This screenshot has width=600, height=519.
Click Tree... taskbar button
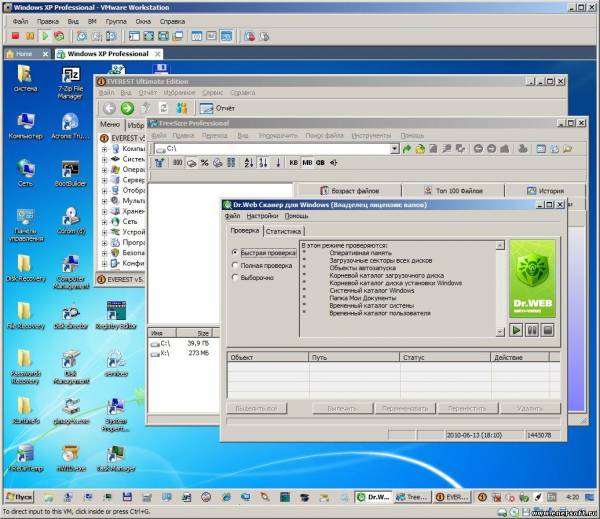pos(412,497)
